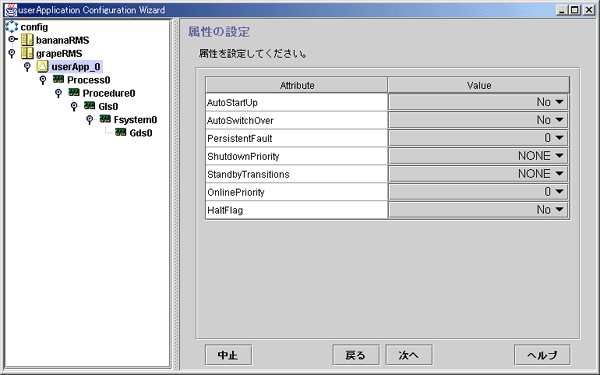
Task: Open the StandbyTransitions value dropdown
Action: [478, 174]
